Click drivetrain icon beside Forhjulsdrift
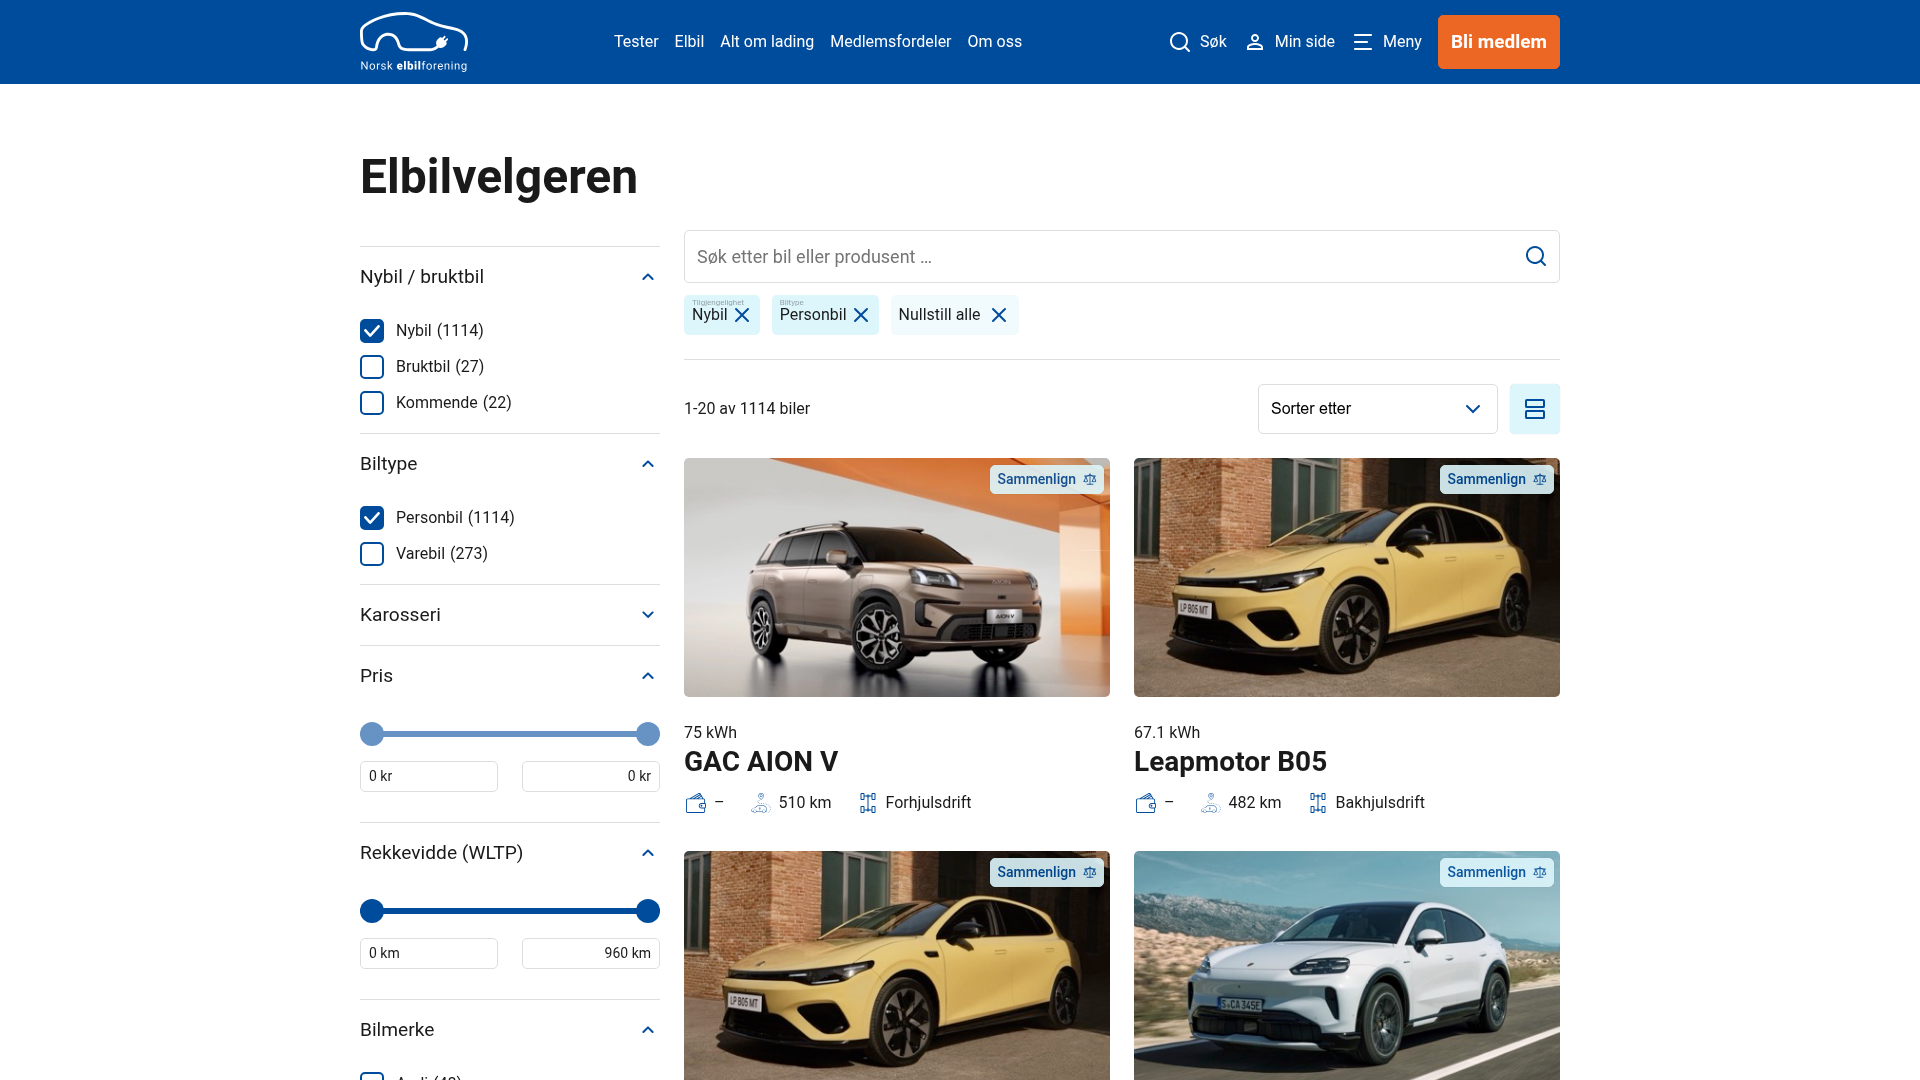 click(x=868, y=803)
